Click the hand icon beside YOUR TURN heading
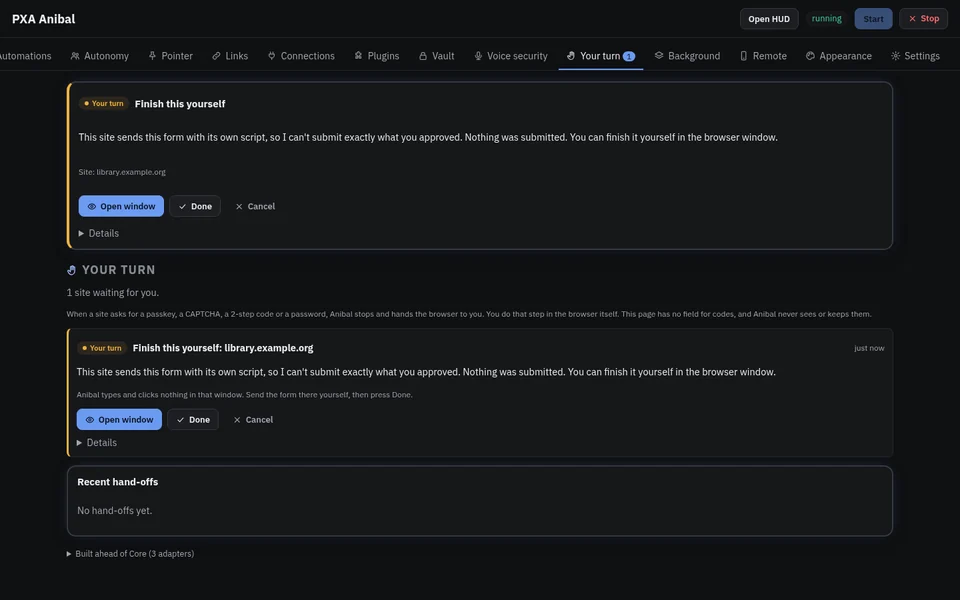The image size is (960, 600). click(72, 270)
